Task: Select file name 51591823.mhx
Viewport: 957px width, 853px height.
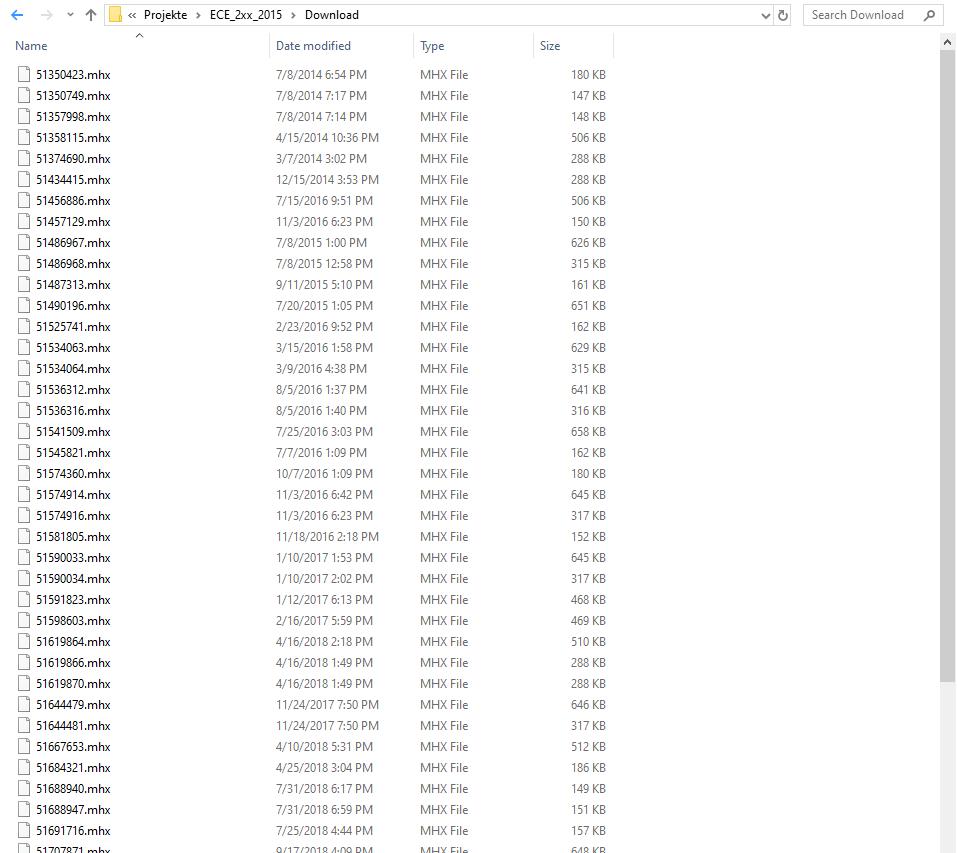Action: pos(73,600)
